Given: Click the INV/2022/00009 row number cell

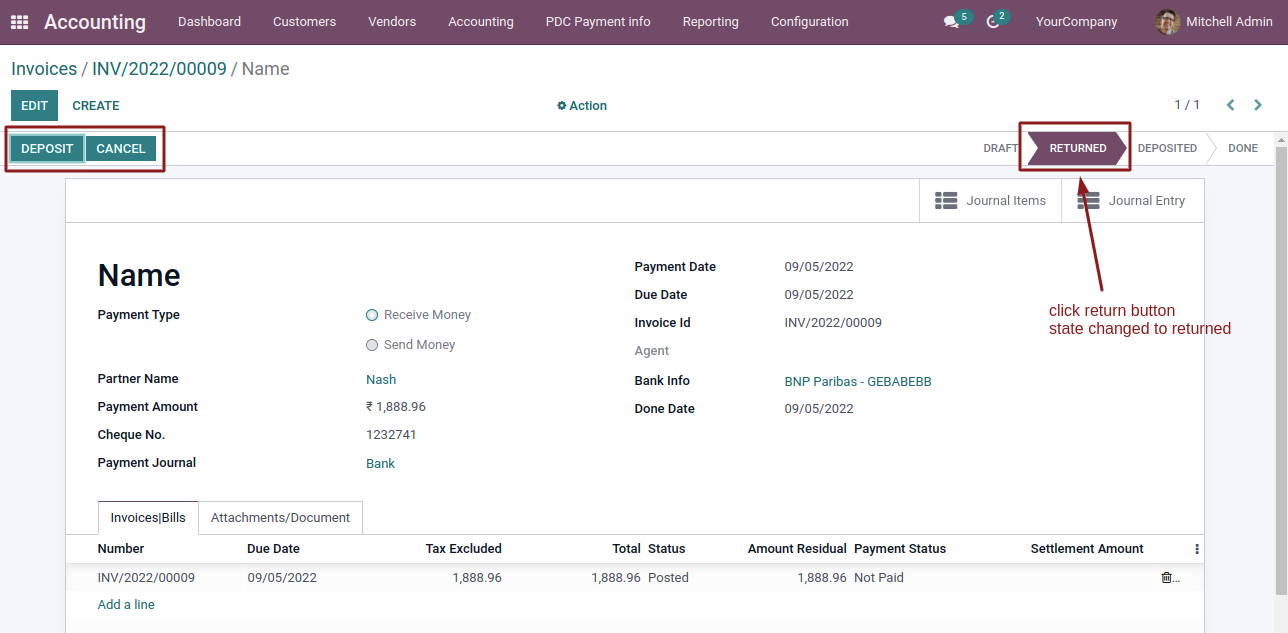Looking at the screenshot, I should (x=146, y=578).
